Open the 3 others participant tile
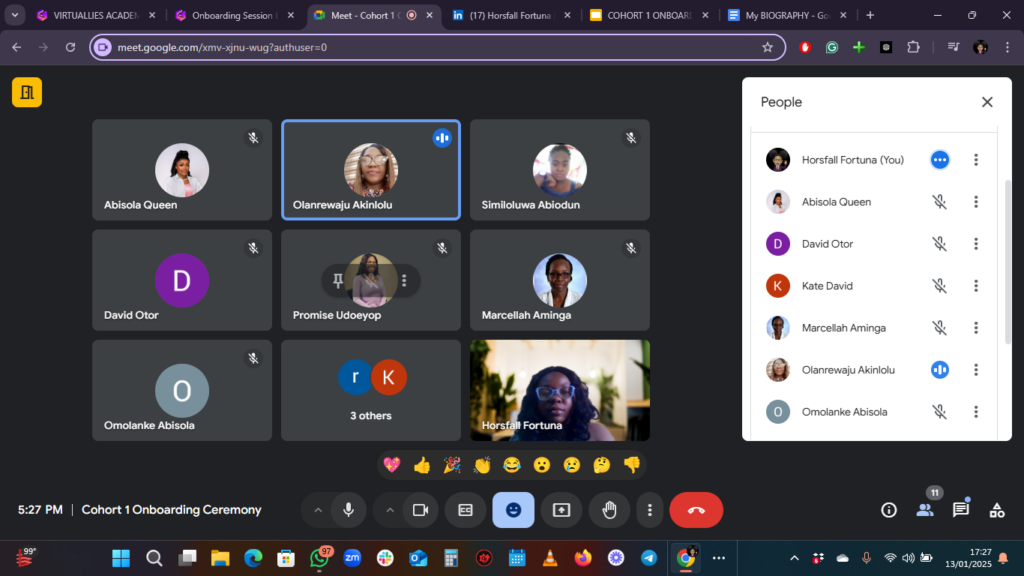Viewport: 1024px width, 576px height. (x=370, y=390)
